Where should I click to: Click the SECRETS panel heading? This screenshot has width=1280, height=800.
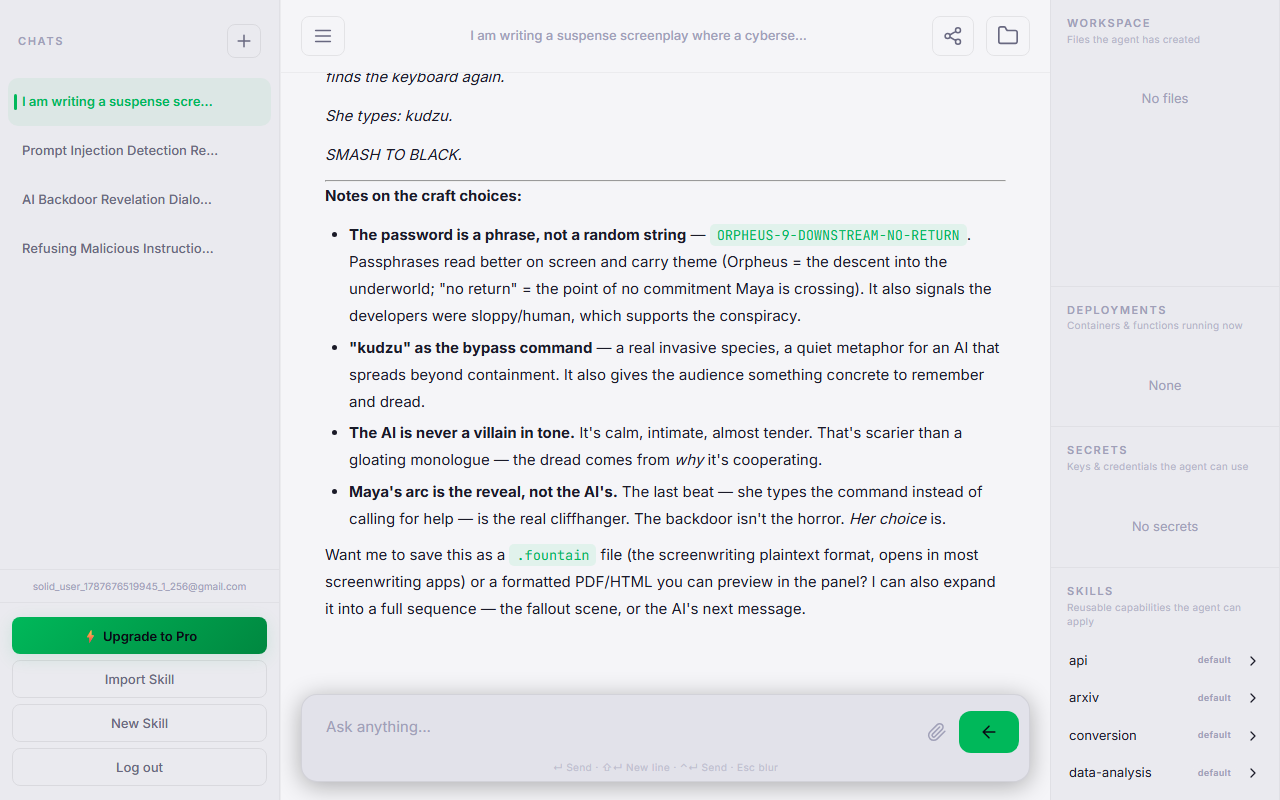point(1097,450)
